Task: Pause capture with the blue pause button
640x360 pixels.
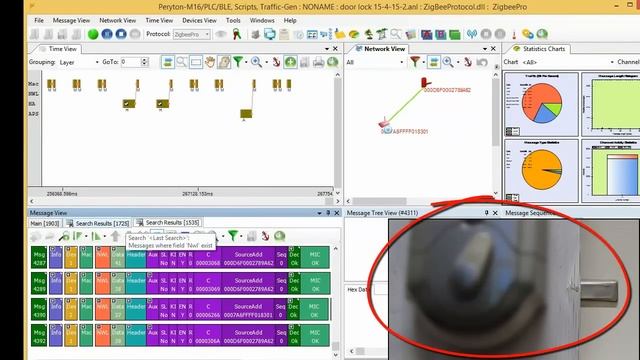Action: coord(107,34)
